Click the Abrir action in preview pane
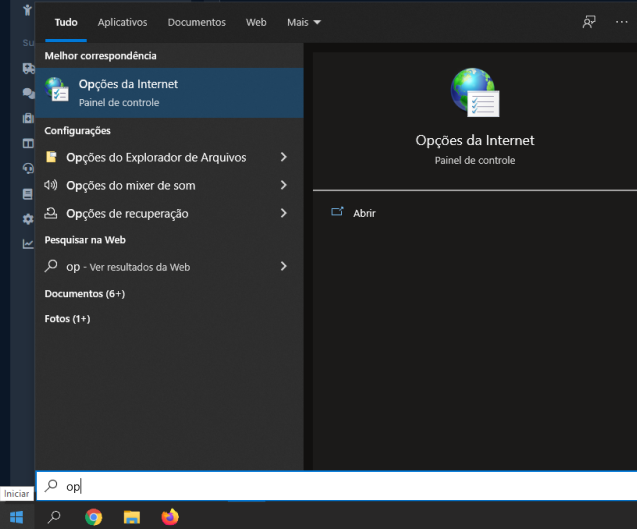Viewport: 637px width, 529px height. click(364, 213)
